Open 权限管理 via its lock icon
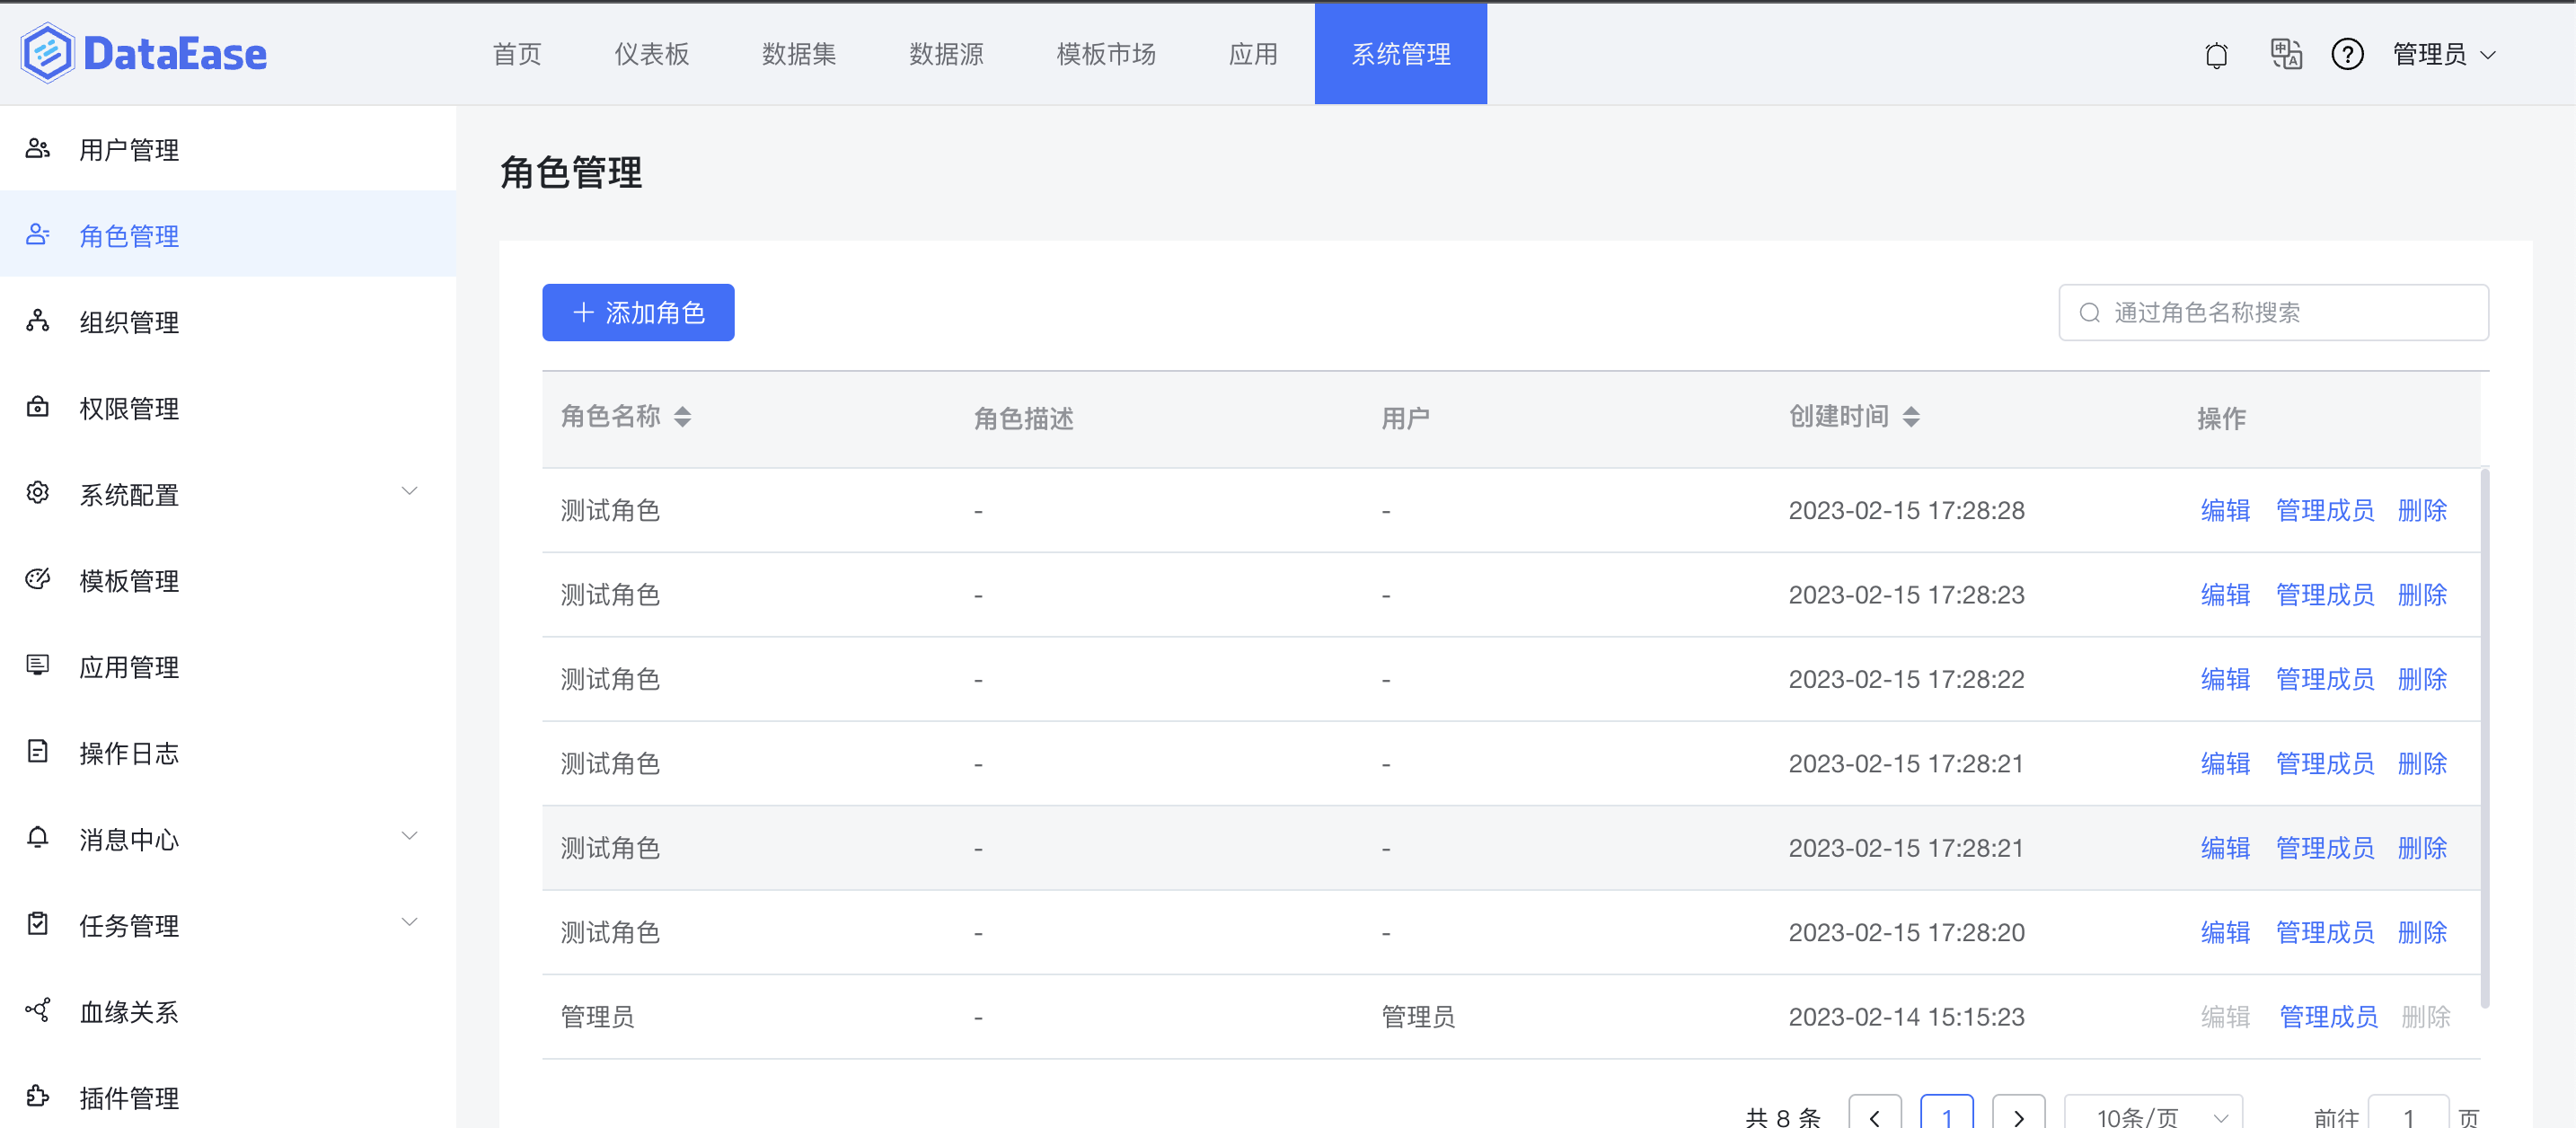Viewport: 2576px width, 1128px height. (x=38, y=408)
